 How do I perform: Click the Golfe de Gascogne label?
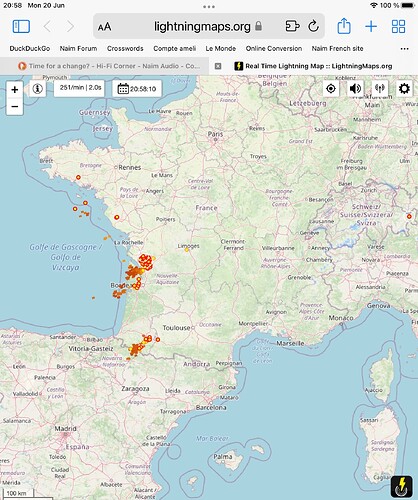point(66,257)
